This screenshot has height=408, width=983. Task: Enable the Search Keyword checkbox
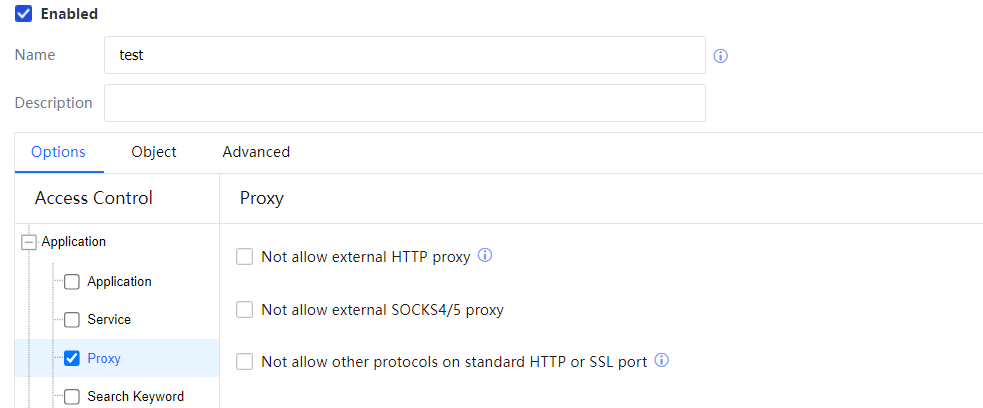72,397
